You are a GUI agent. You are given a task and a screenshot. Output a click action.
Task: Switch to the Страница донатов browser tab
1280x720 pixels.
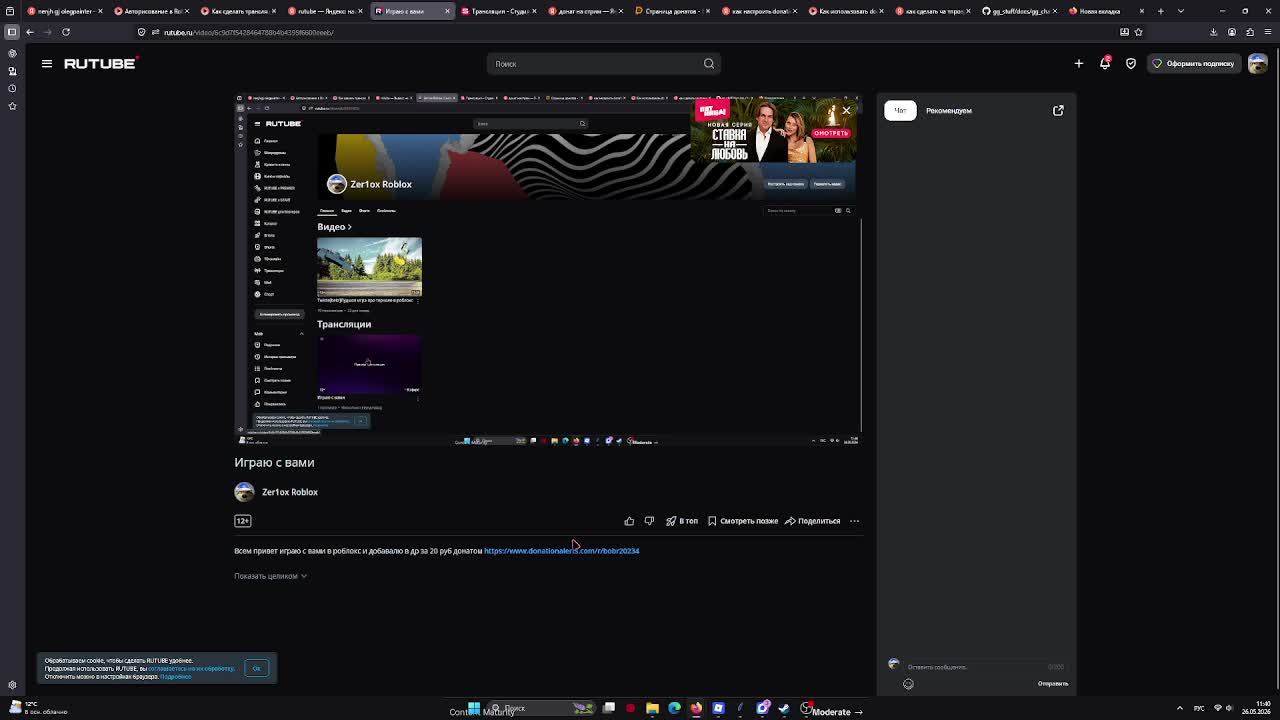click(x=673, y=11)
